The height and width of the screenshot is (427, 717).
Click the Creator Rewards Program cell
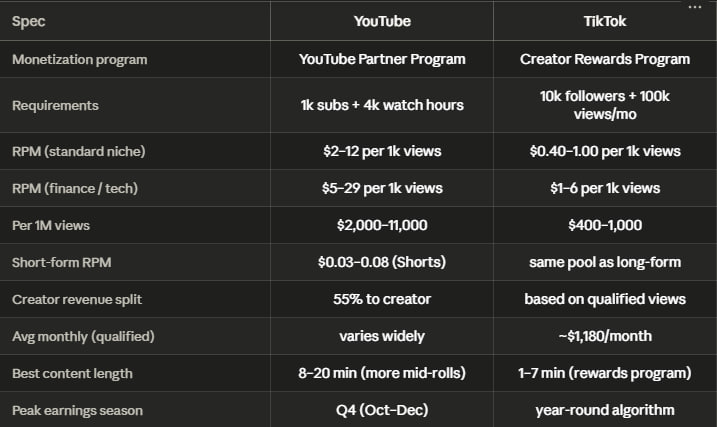click(x=605, y=59)
